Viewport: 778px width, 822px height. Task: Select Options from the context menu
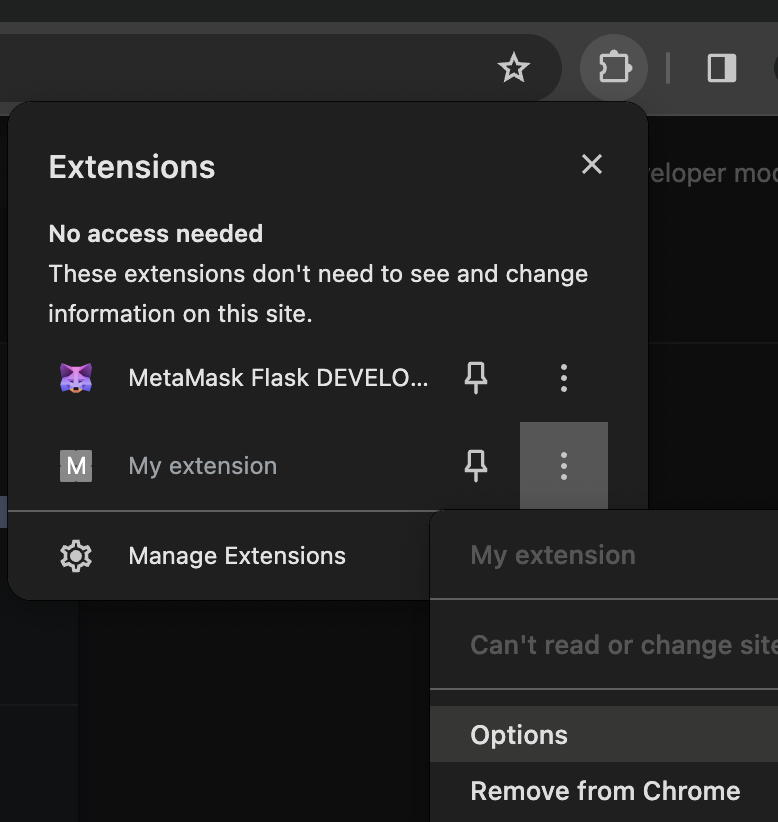click(x=519, y=734)
